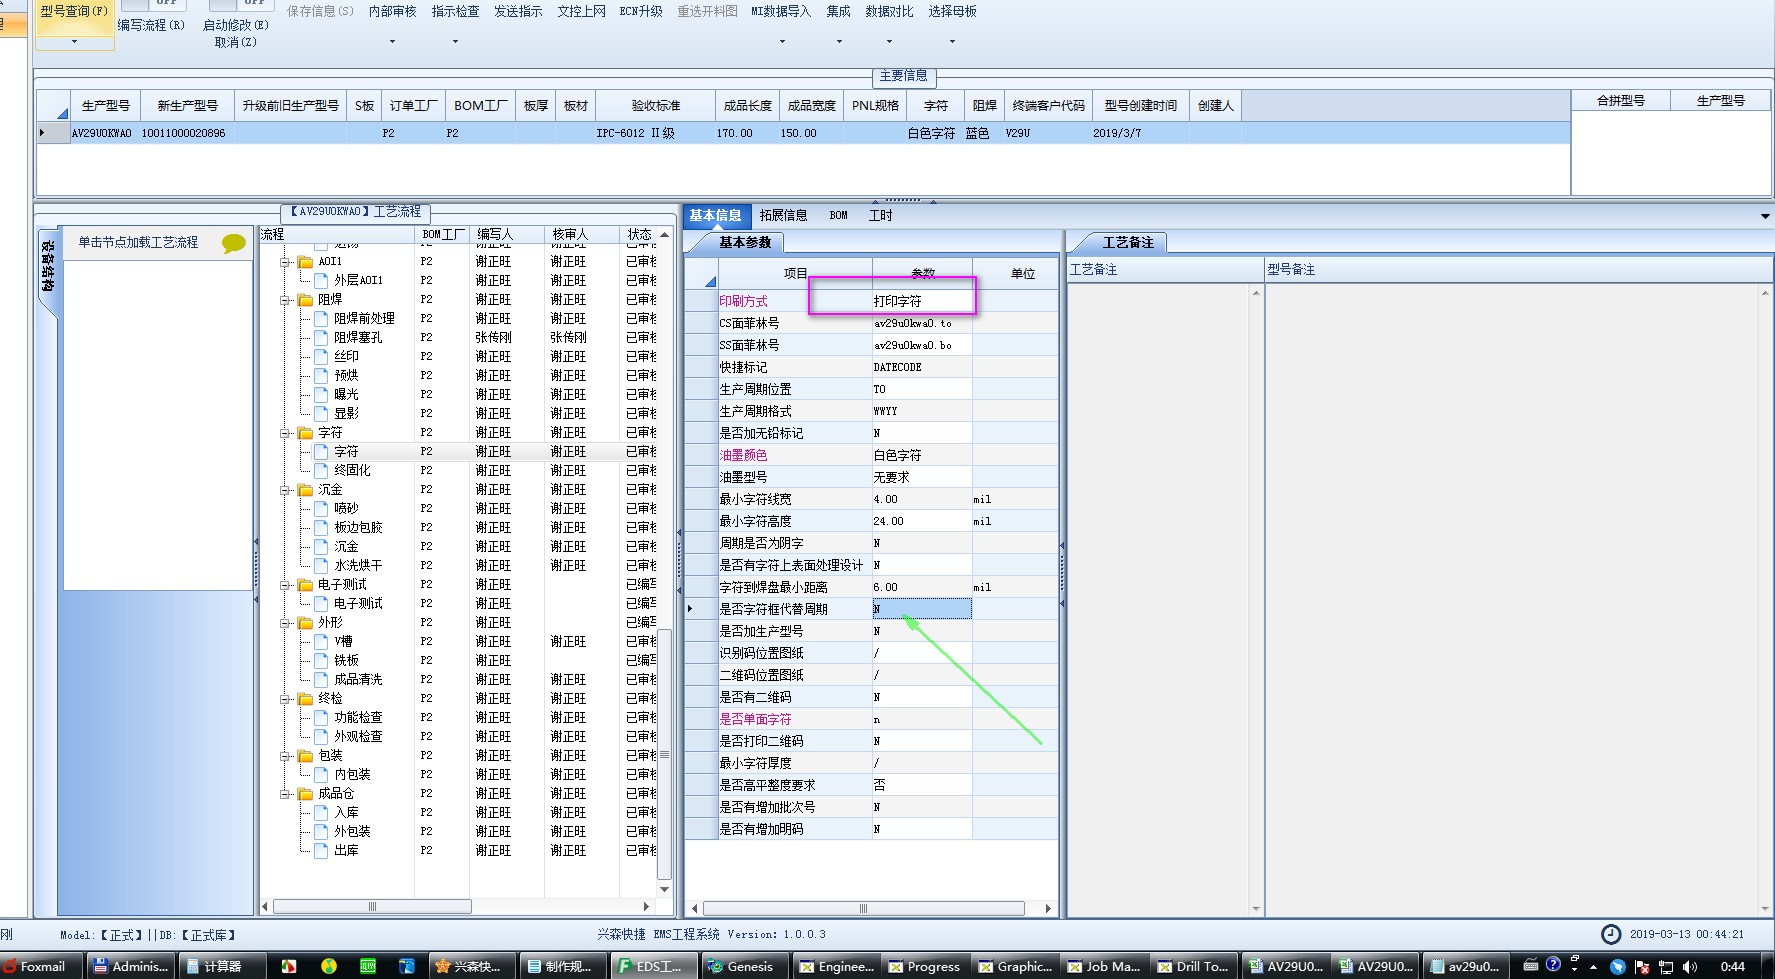Click the 阻焊 folder icon
Viewport: 1775px width, 979px height.
click(x=306, y=299)
